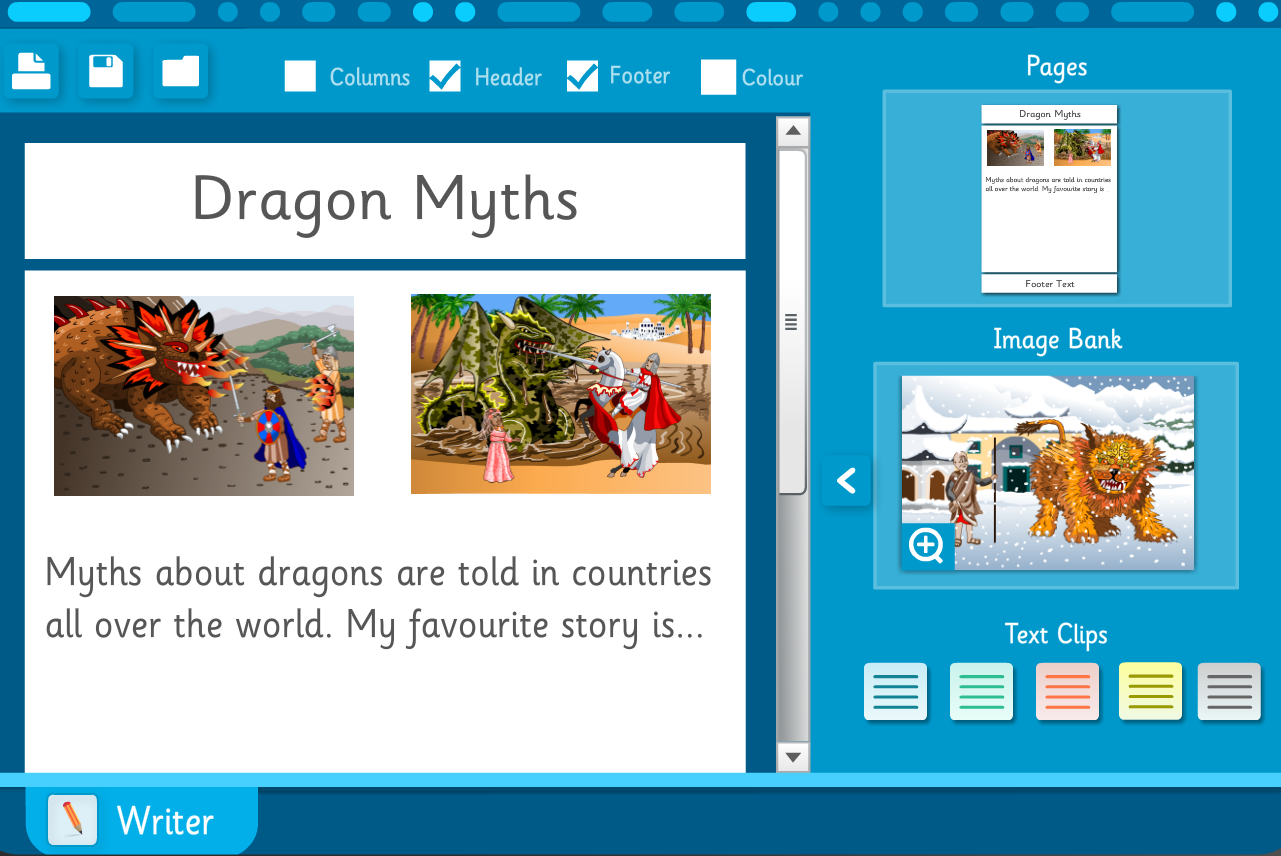Image resolution: width=1281 pixels, height=856 pixels.
Task: Select the blue text clip icon
Action: pyautogui.click(x=895, y=691)
